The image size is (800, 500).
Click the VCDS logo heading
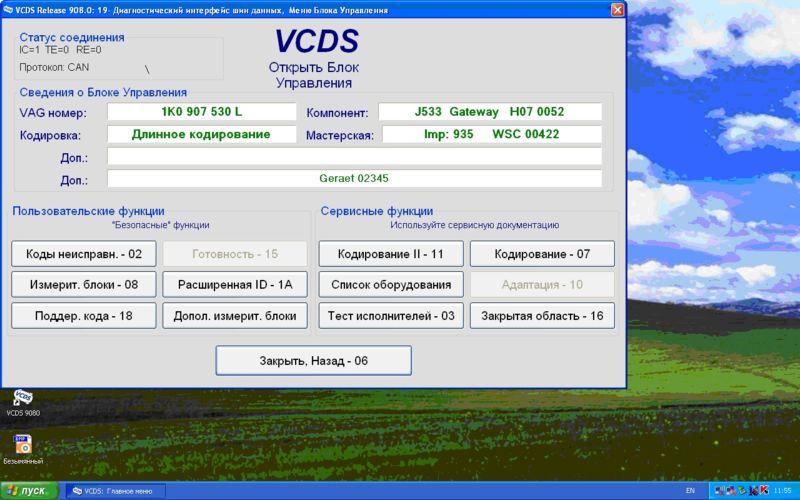pos(317,41)
